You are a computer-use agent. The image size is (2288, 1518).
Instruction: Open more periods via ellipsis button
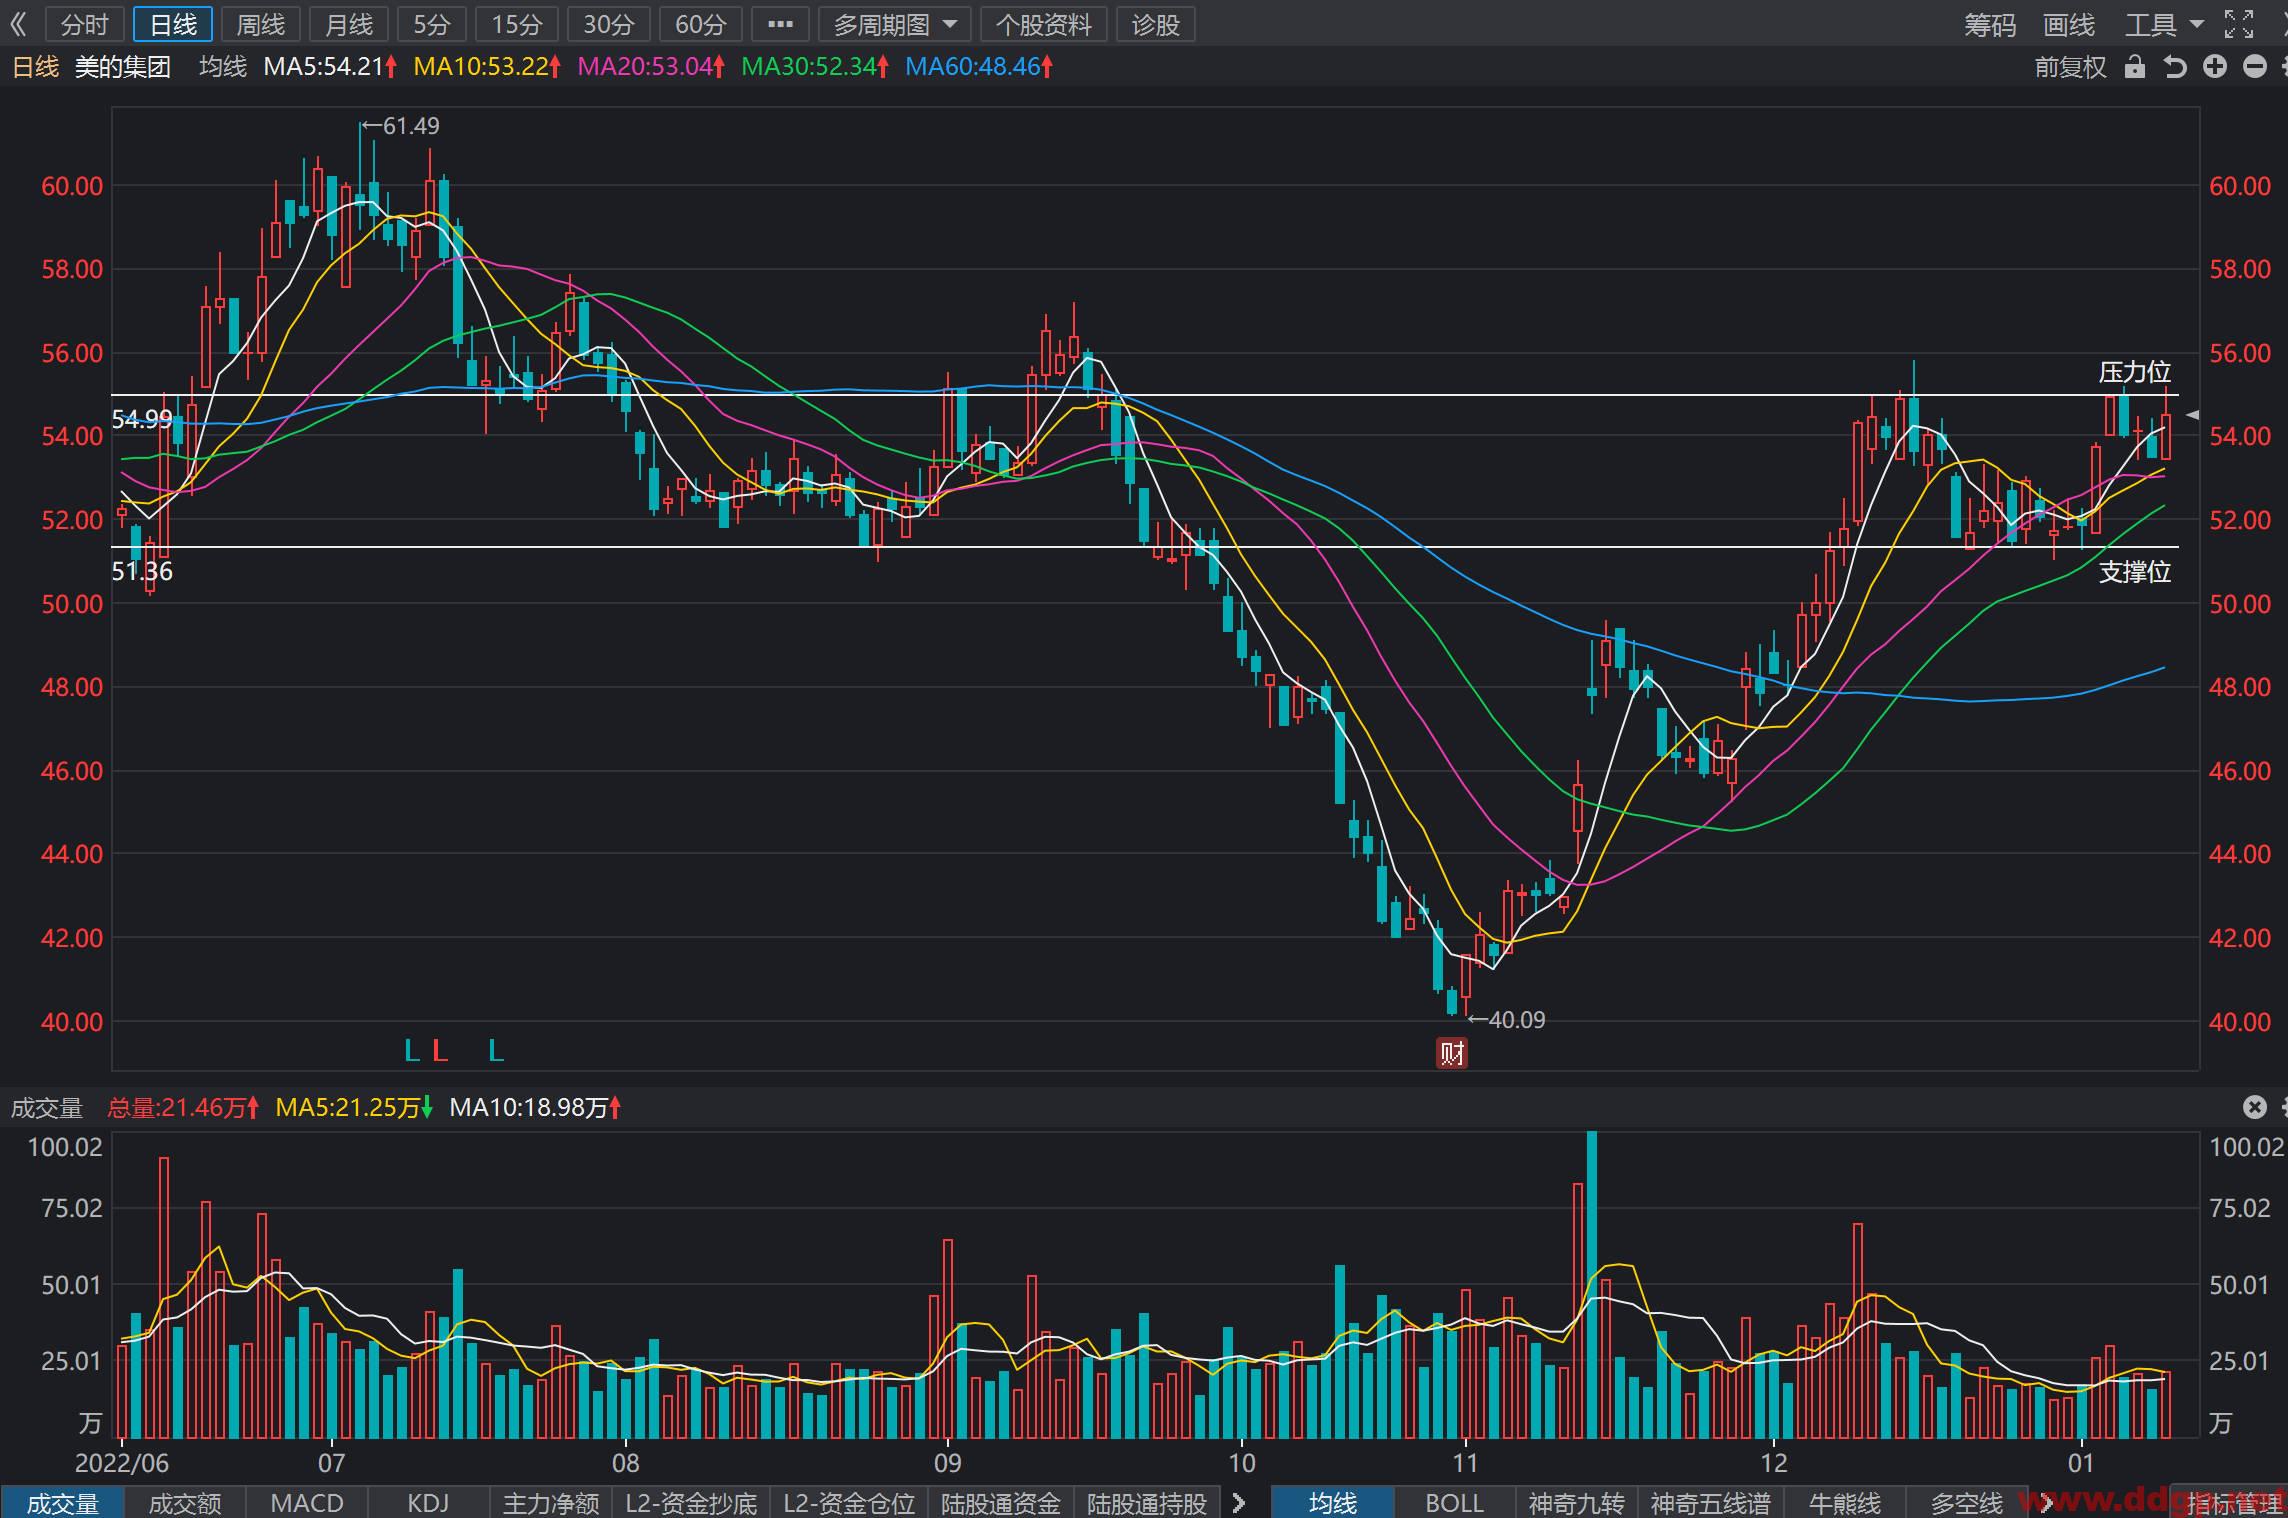pyautogui.click(x=780, y=24)
